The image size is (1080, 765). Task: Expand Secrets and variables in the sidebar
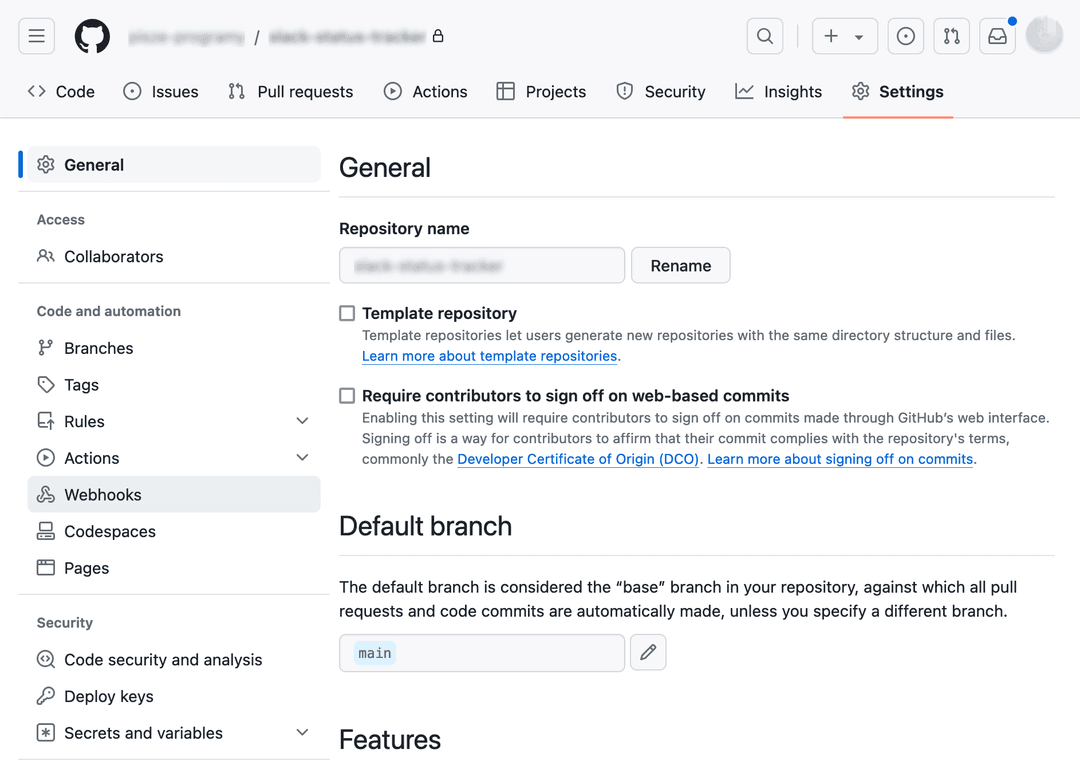(302, 733)
